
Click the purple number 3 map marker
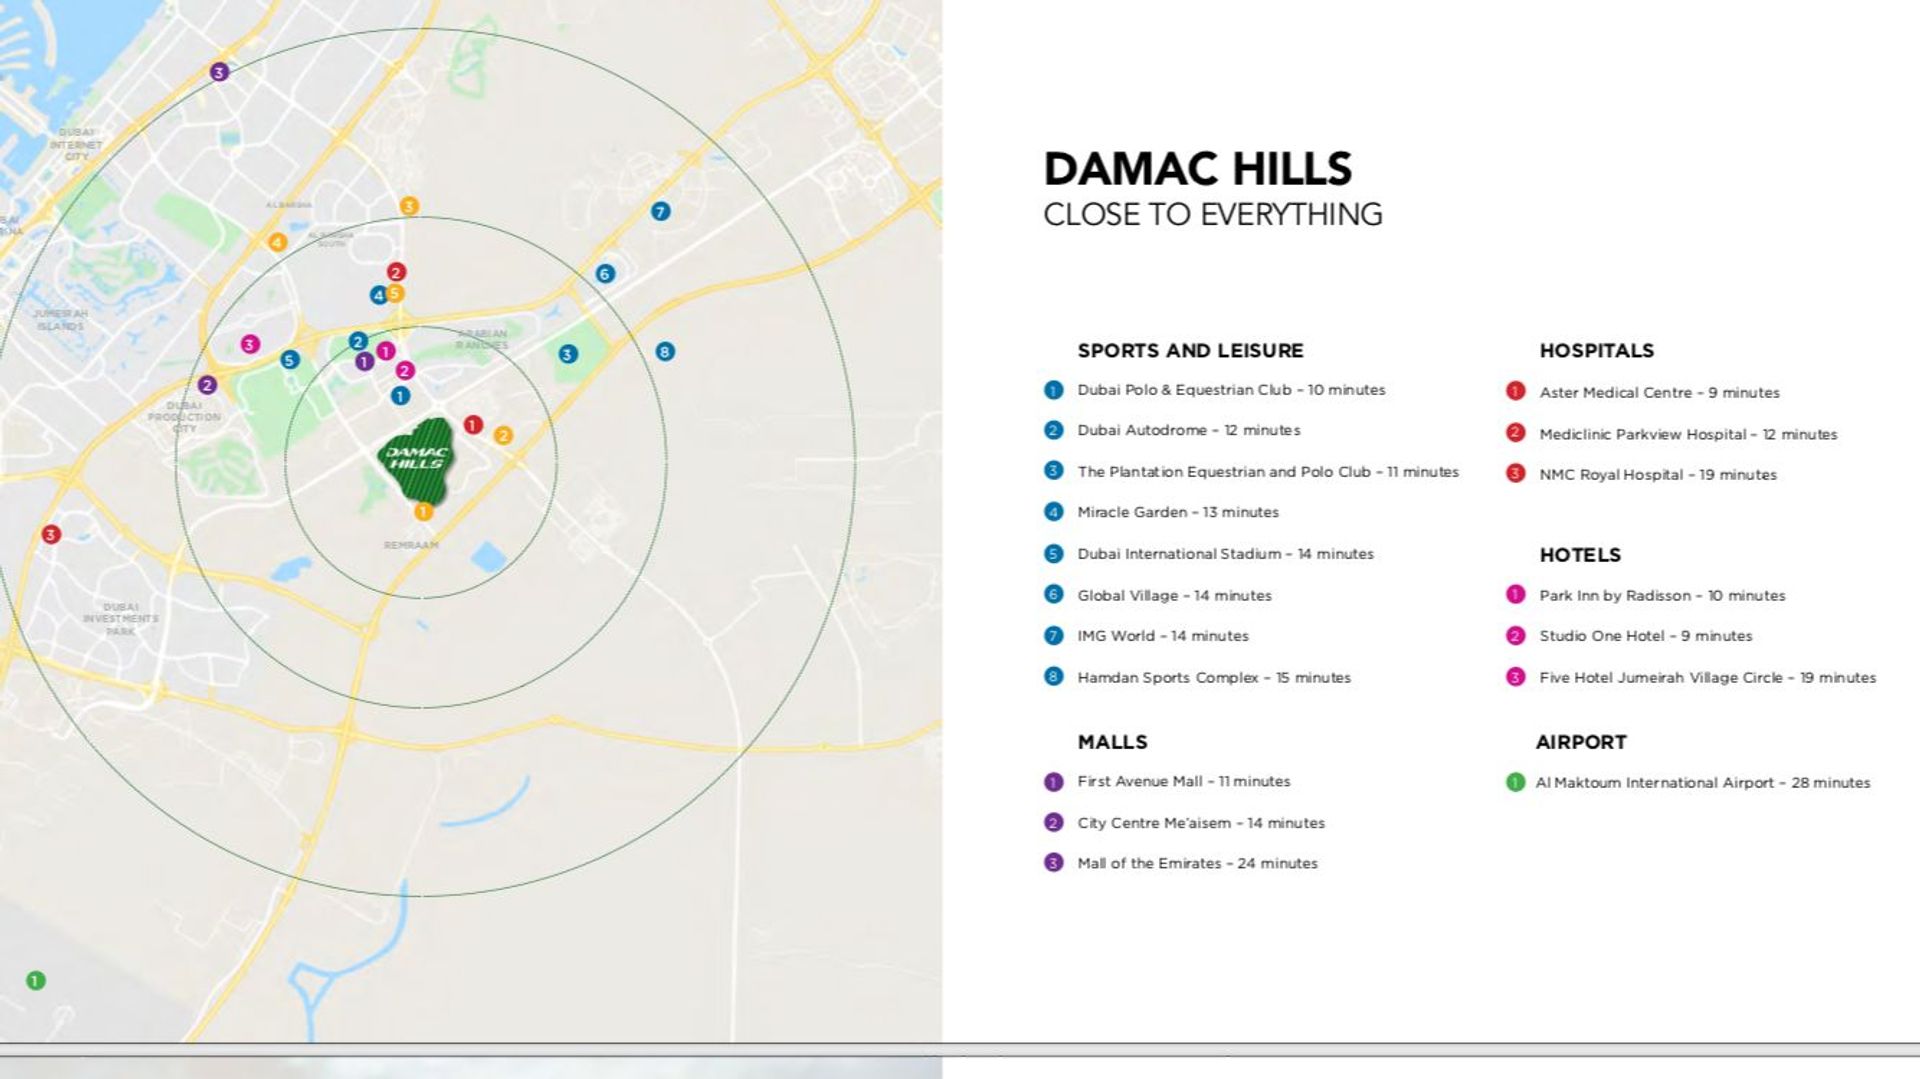pyautogui.click(x=219, y=72)
